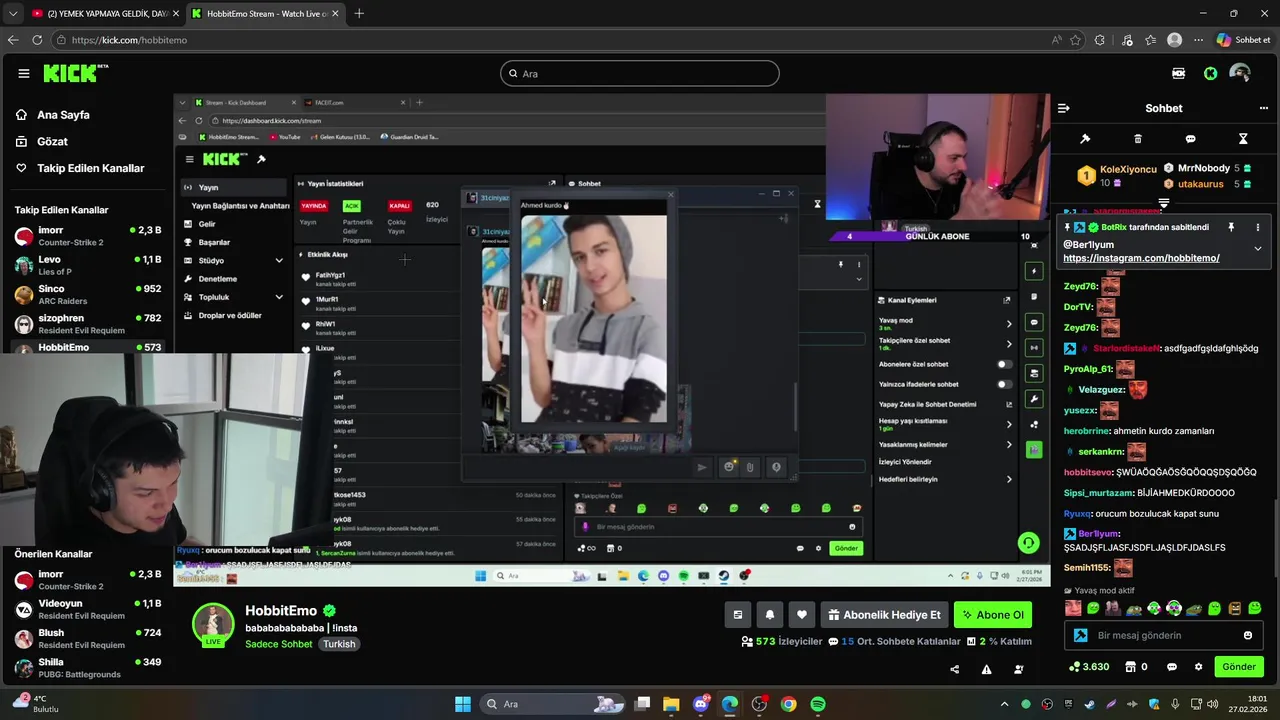Select the HobbitEmo Stream browser tab
Image resolution: width=1280 pixels, height=720 pixels.
(265, 13)
